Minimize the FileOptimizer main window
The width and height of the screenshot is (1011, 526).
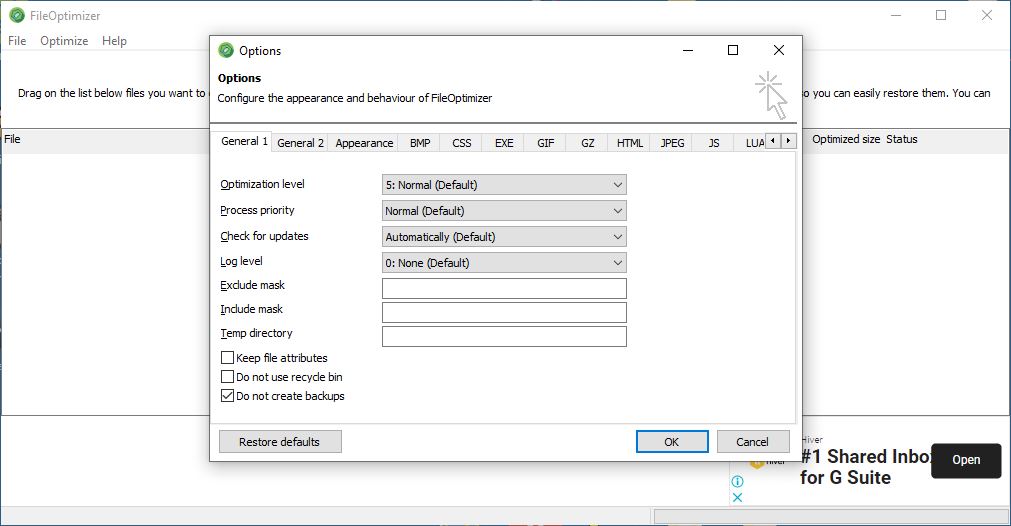[896, 15]
